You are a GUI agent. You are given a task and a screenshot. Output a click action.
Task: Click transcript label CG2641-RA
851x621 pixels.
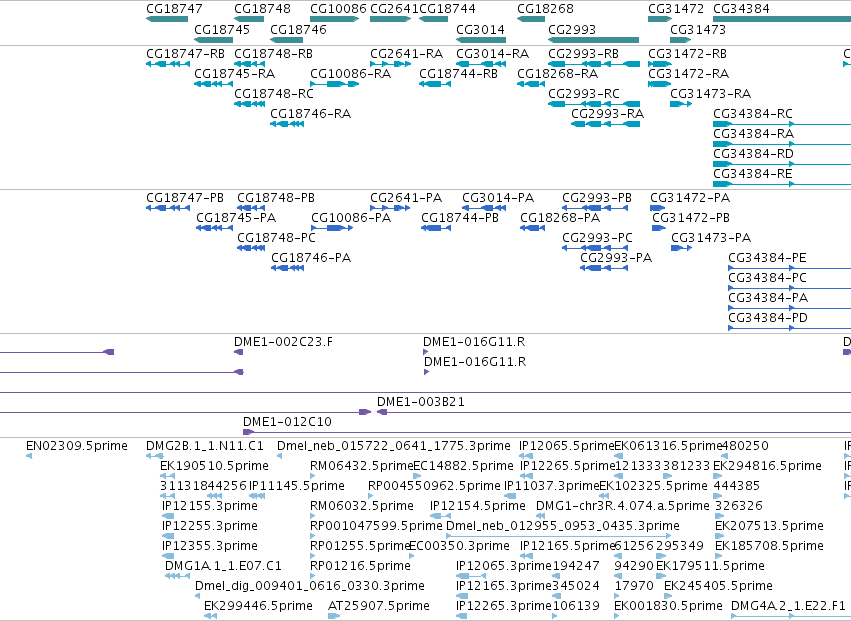[x=407, y=54]
